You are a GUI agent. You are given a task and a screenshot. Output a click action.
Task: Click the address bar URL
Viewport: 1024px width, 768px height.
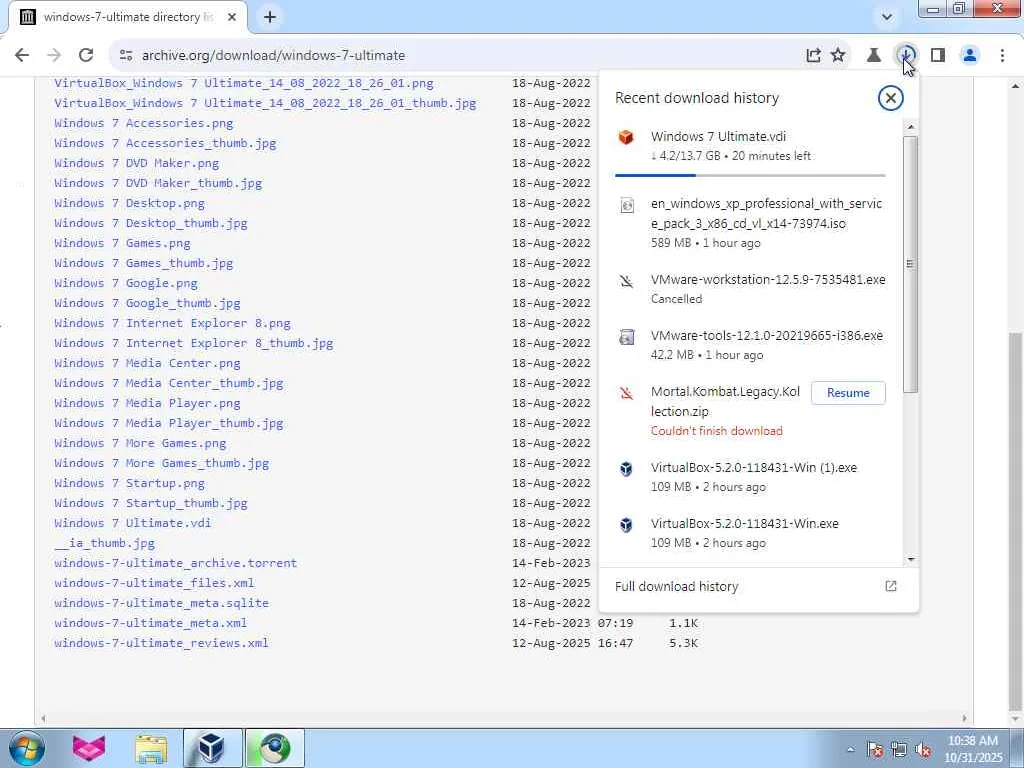click(273, 56)
